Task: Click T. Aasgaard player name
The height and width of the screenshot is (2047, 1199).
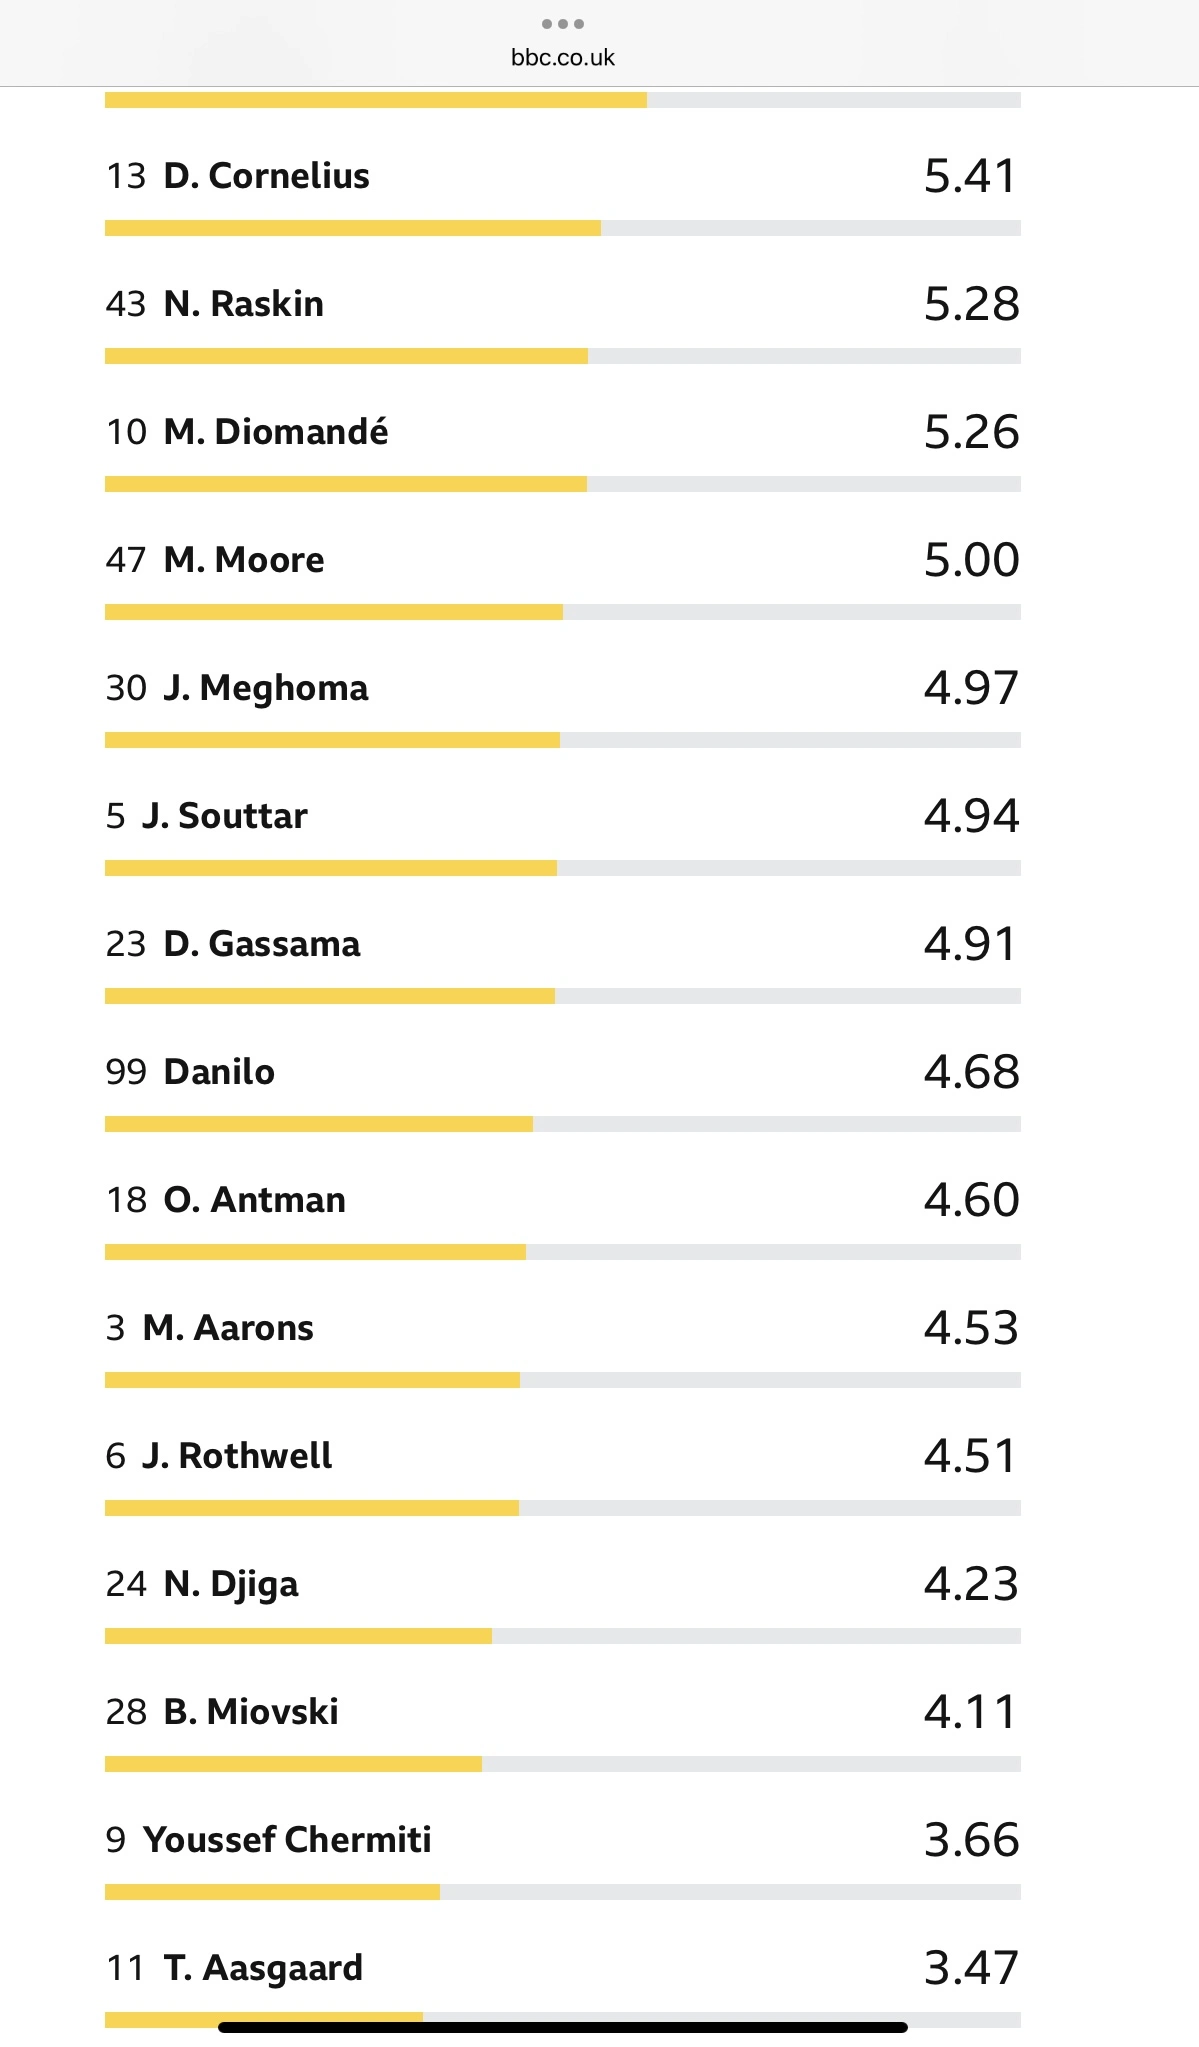Action: pyautogui.click(x=262, y=1968)
